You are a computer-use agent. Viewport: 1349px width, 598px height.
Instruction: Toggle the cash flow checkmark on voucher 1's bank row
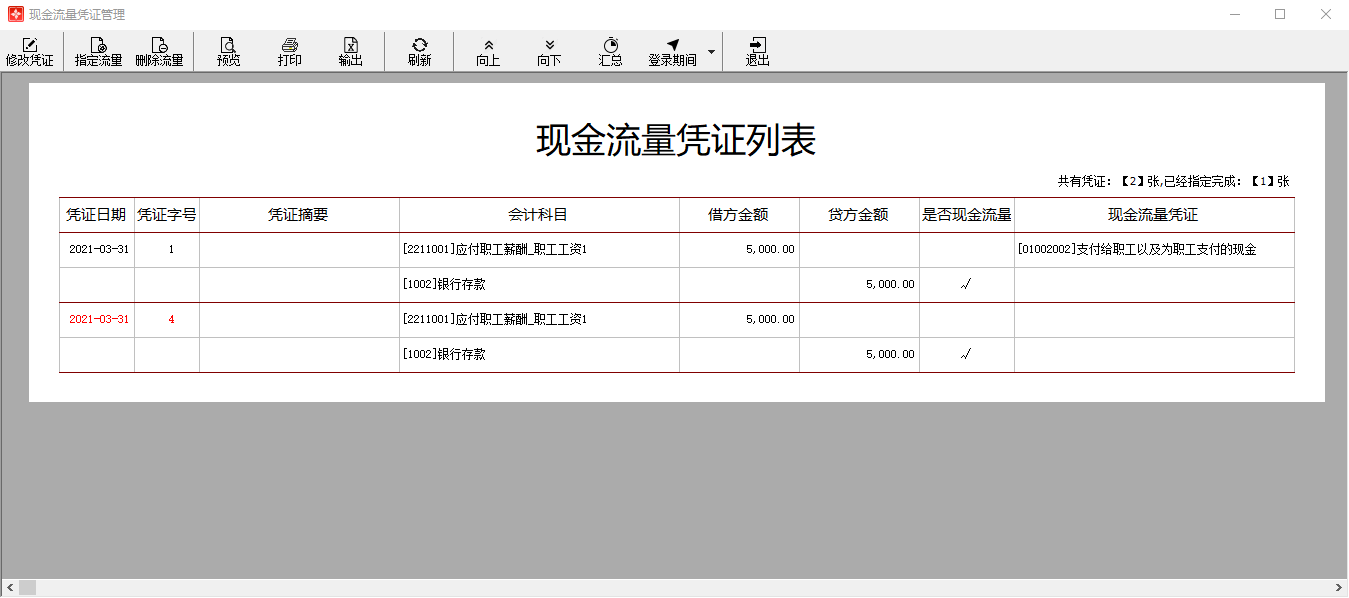pyautogui.click(x=964, y=284)
